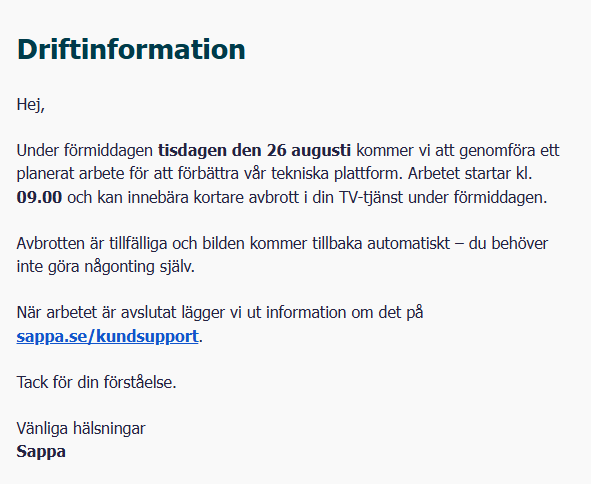Click the word "automatiskt"
The height and width of the screenshot is (484, 591).
pos(409,244)
